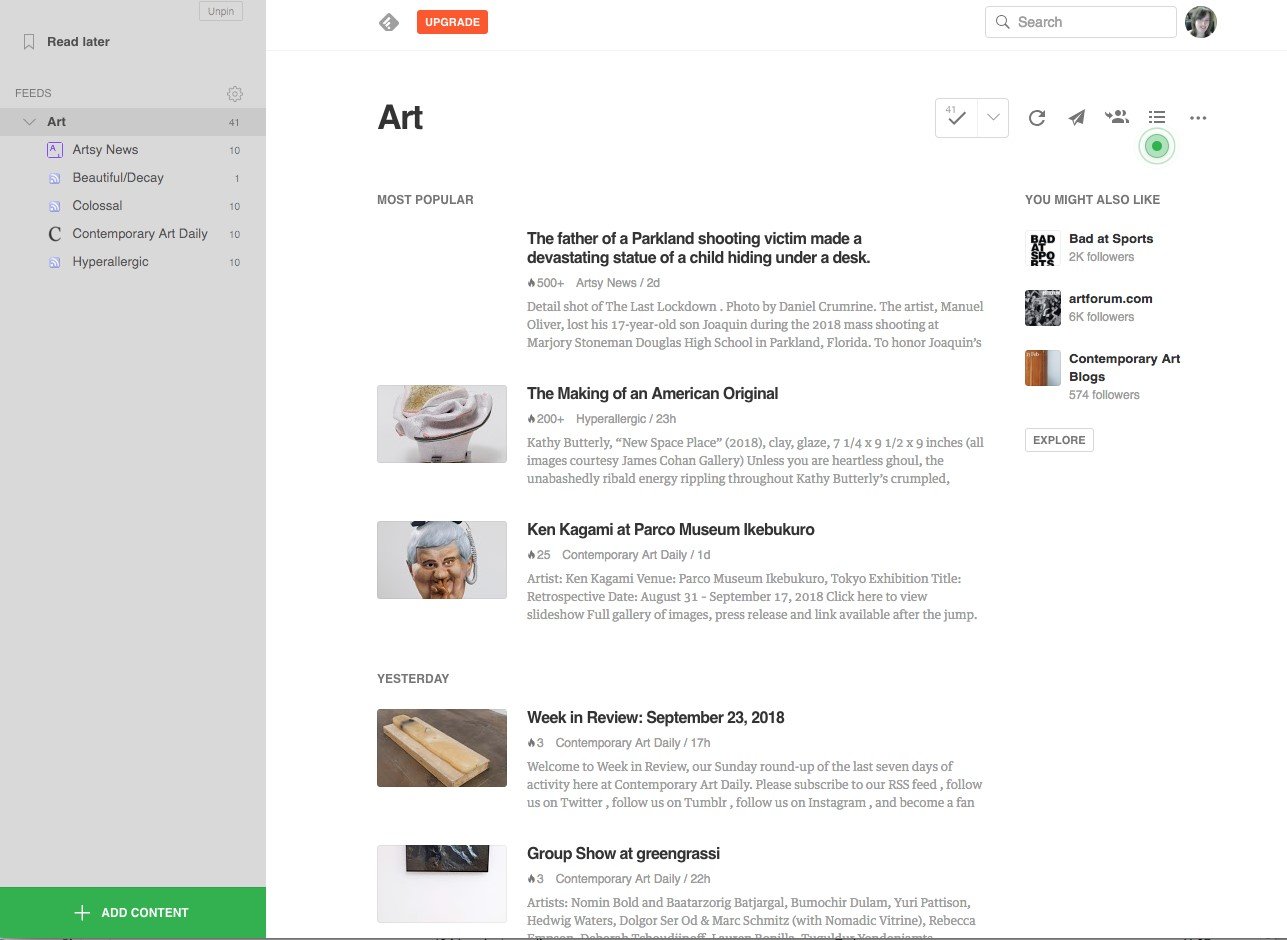This screenshot has width=1287, height=940.
Task: Click the paper plane share icon
Action: point(1077,118)
